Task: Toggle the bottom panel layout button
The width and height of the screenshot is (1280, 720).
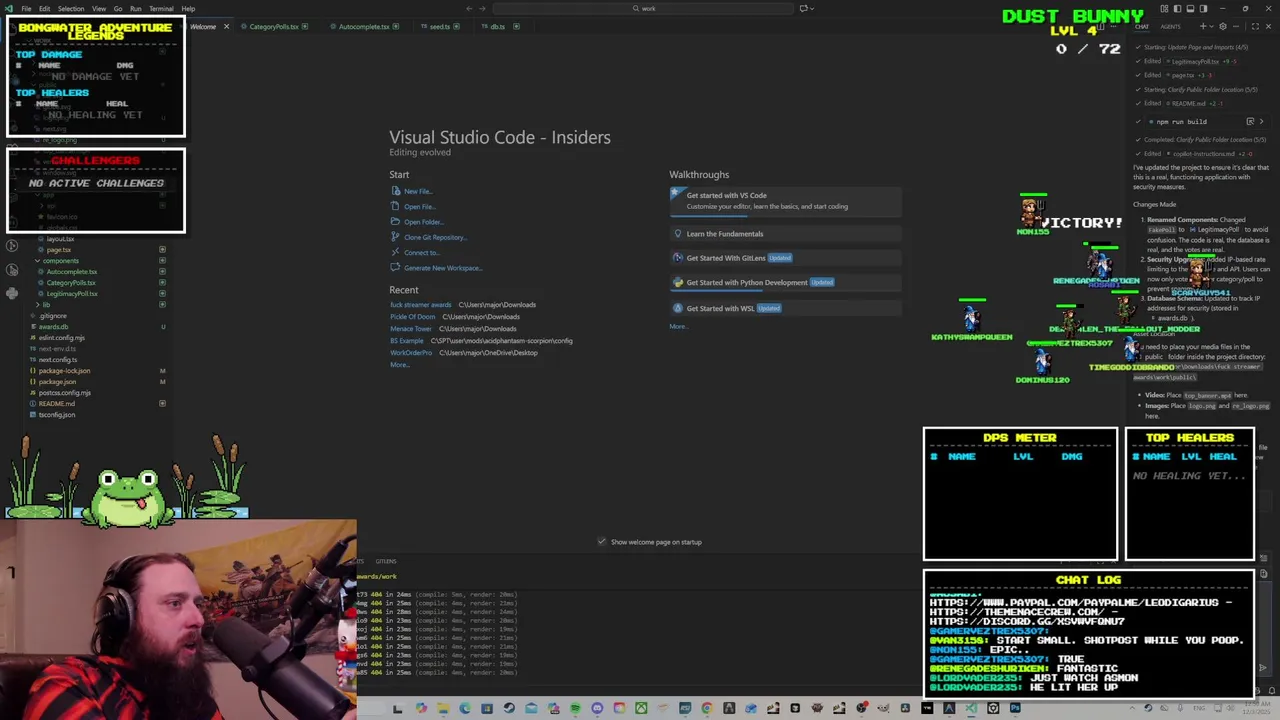Action: [x=1190, y=8]
